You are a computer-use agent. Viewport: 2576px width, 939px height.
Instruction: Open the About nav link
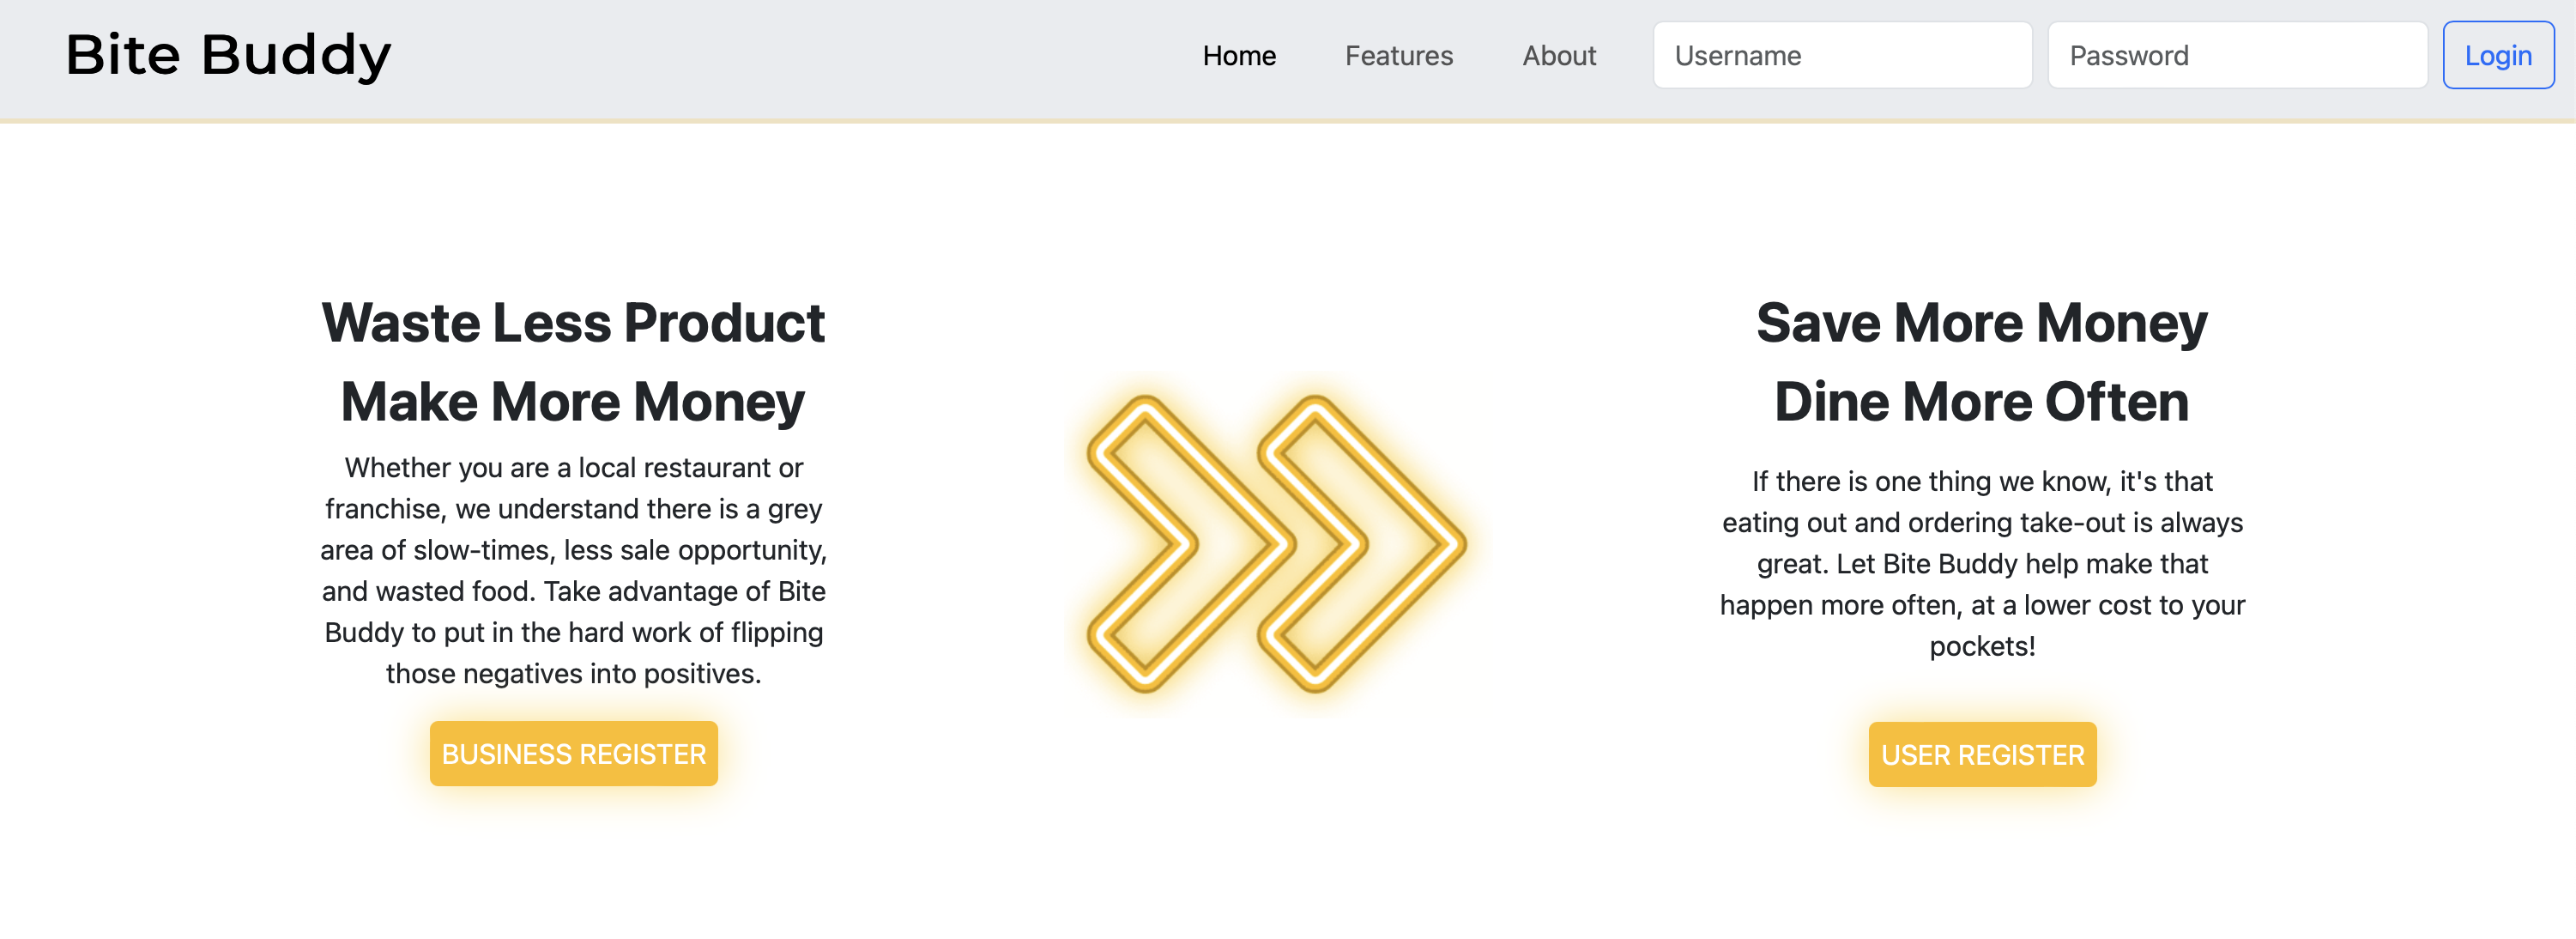coord(1558,56)
